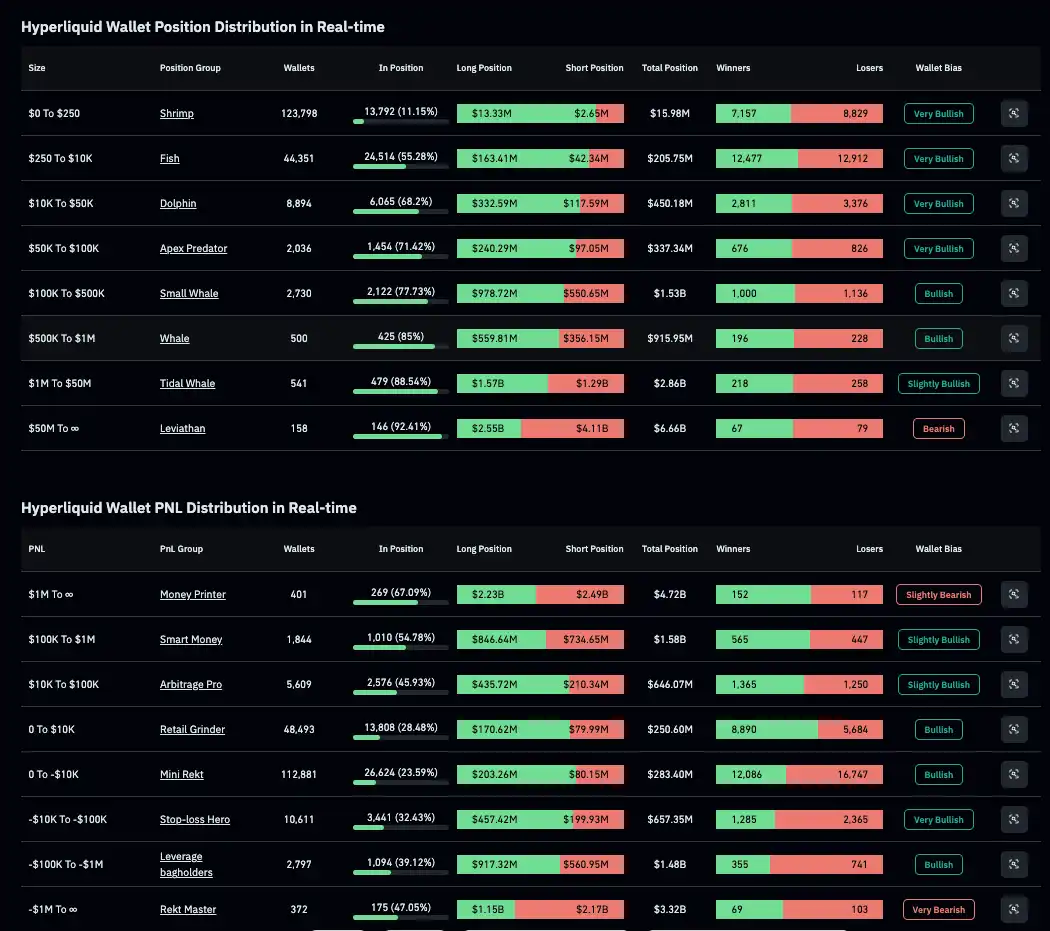Click Very Bearish badge in Rekt Master row

[938, 910]
